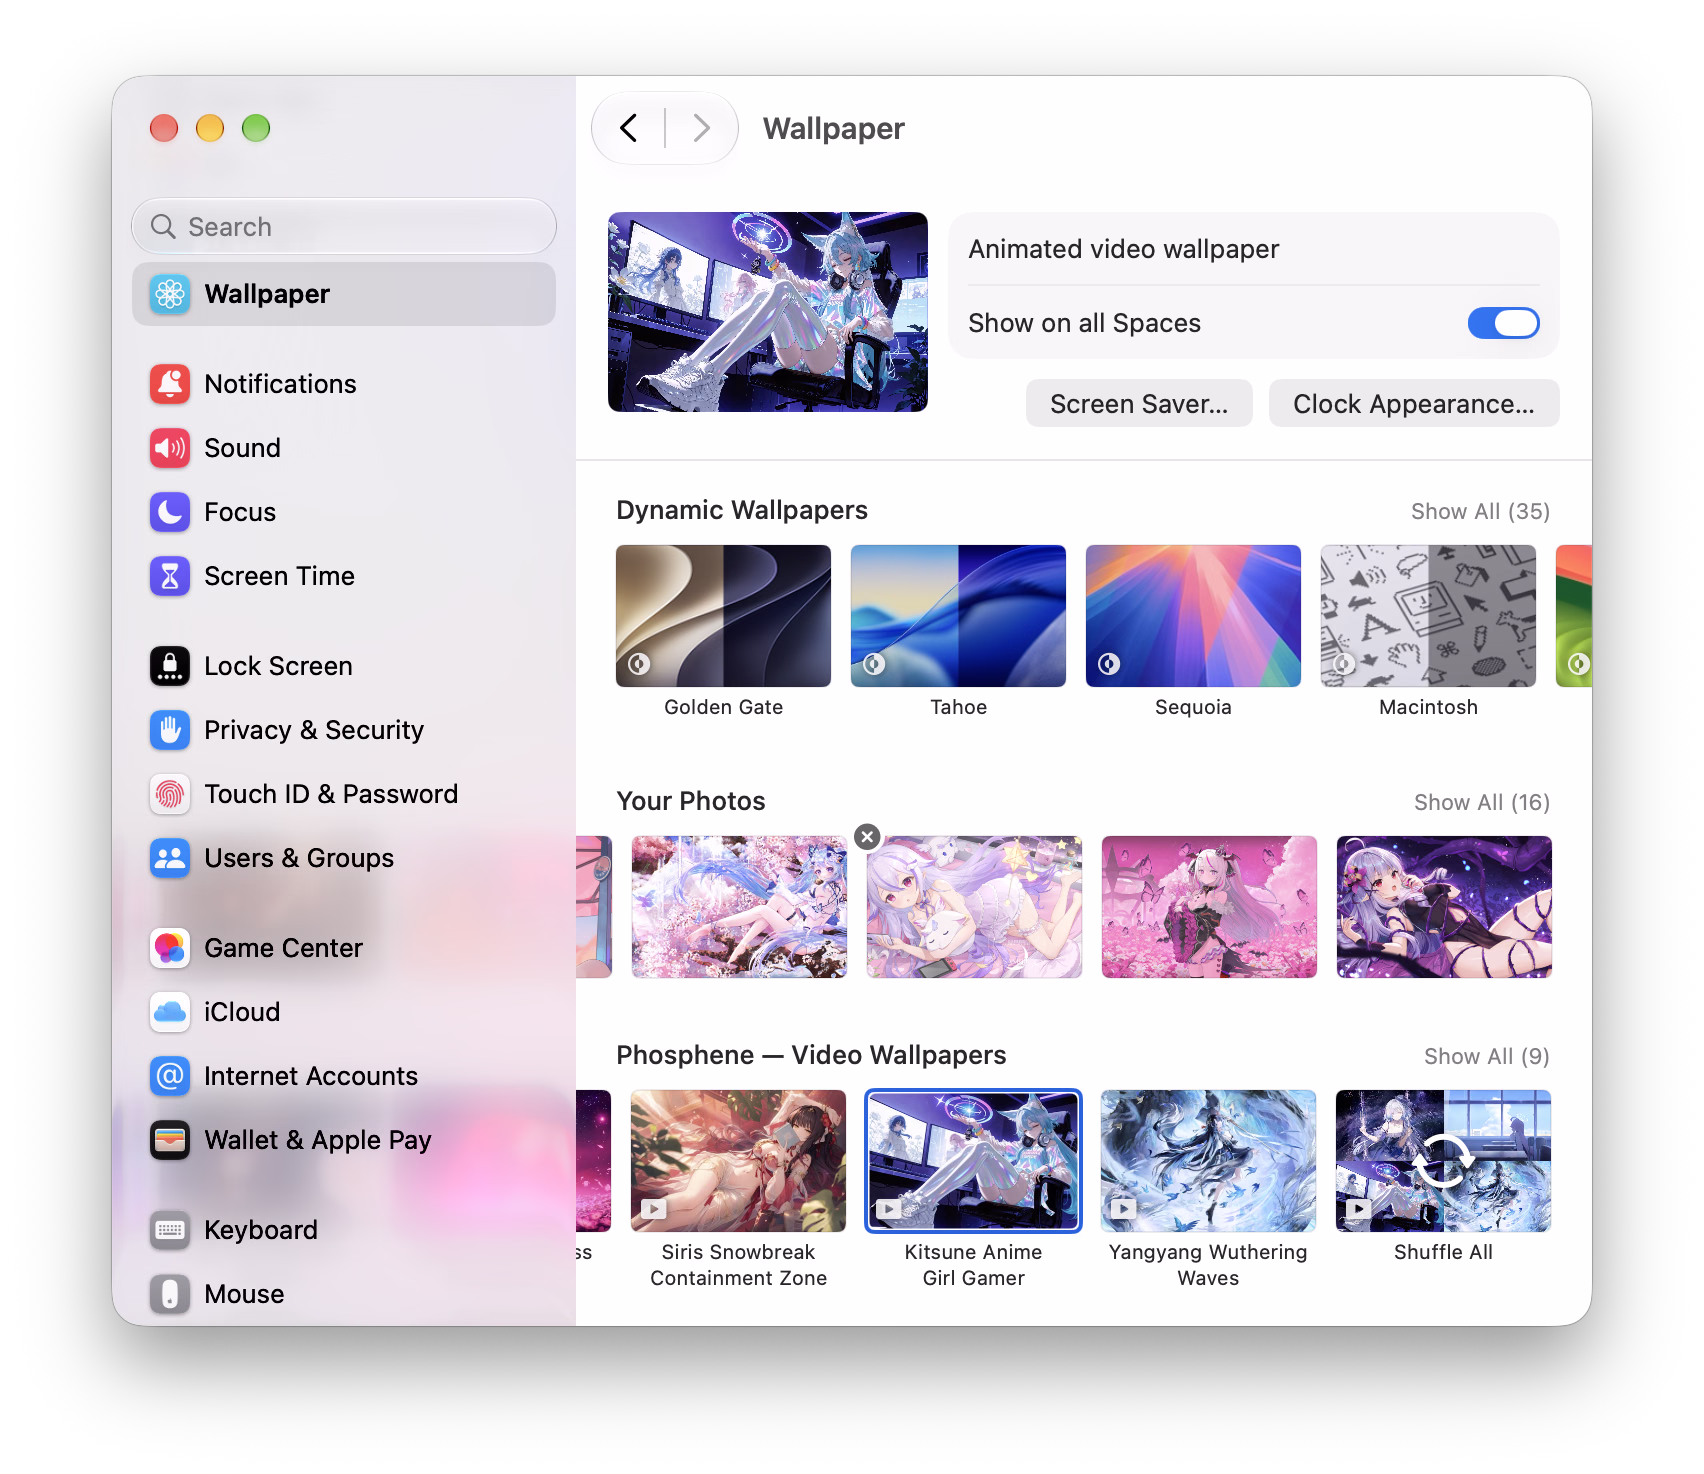Select Kitsune Anime Girl Gamer video wallpaper
The height and width of the screenshot is (1474, 1704).
[x=973, y=1161]
